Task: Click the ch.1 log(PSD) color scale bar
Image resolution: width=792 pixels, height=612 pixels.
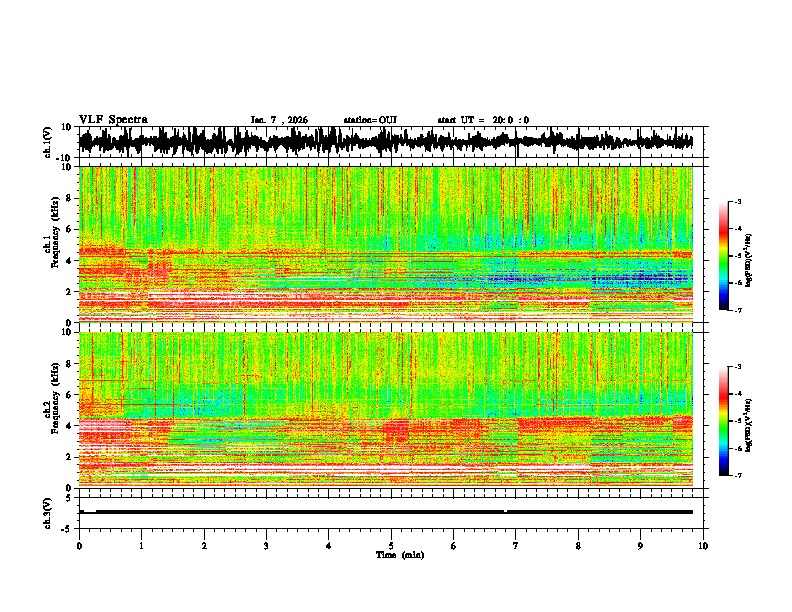Action: (x=723, y=256)
